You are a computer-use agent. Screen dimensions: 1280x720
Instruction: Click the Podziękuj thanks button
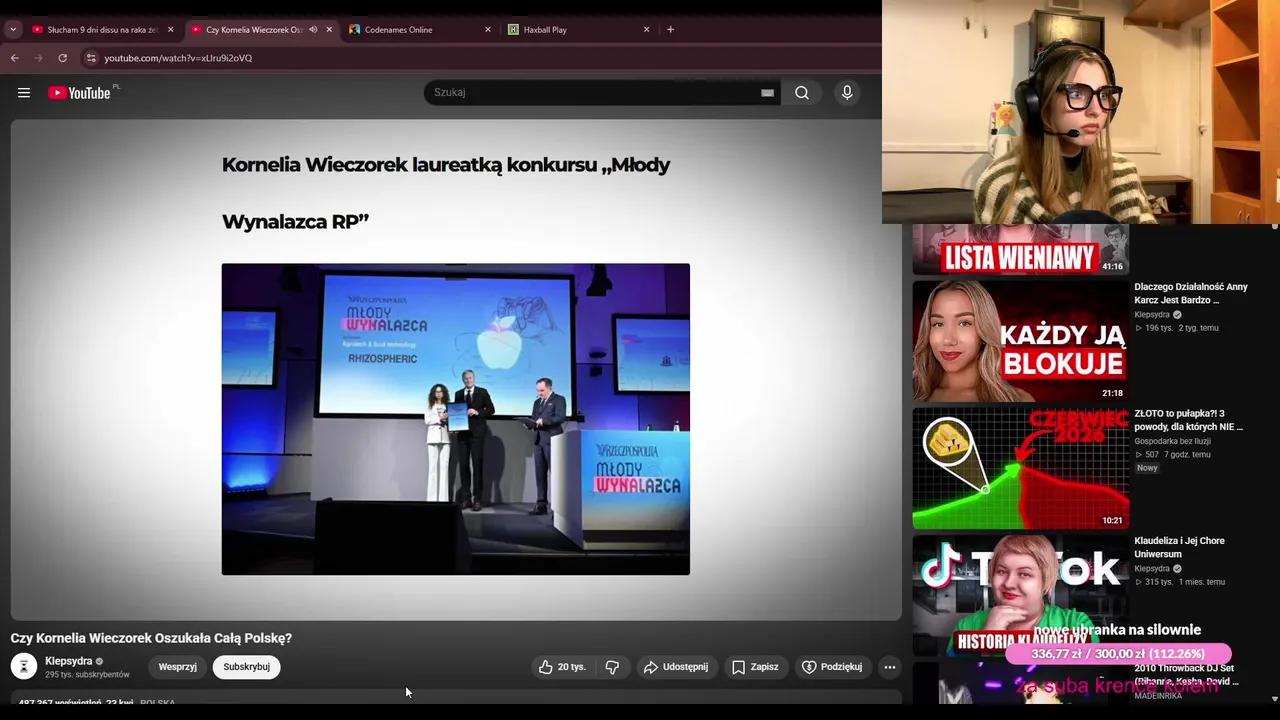coord(832,667)
